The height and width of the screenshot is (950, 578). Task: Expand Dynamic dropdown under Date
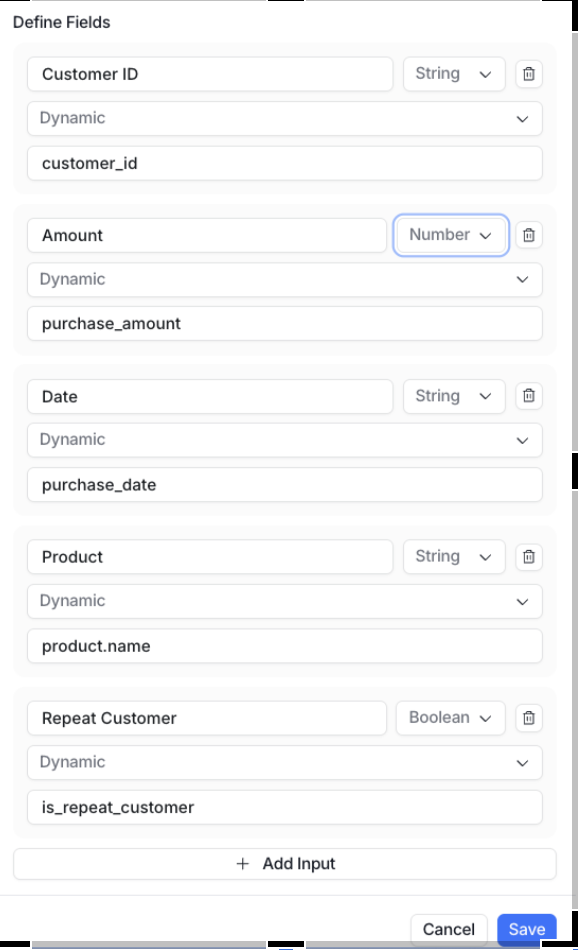pos(285,440)
